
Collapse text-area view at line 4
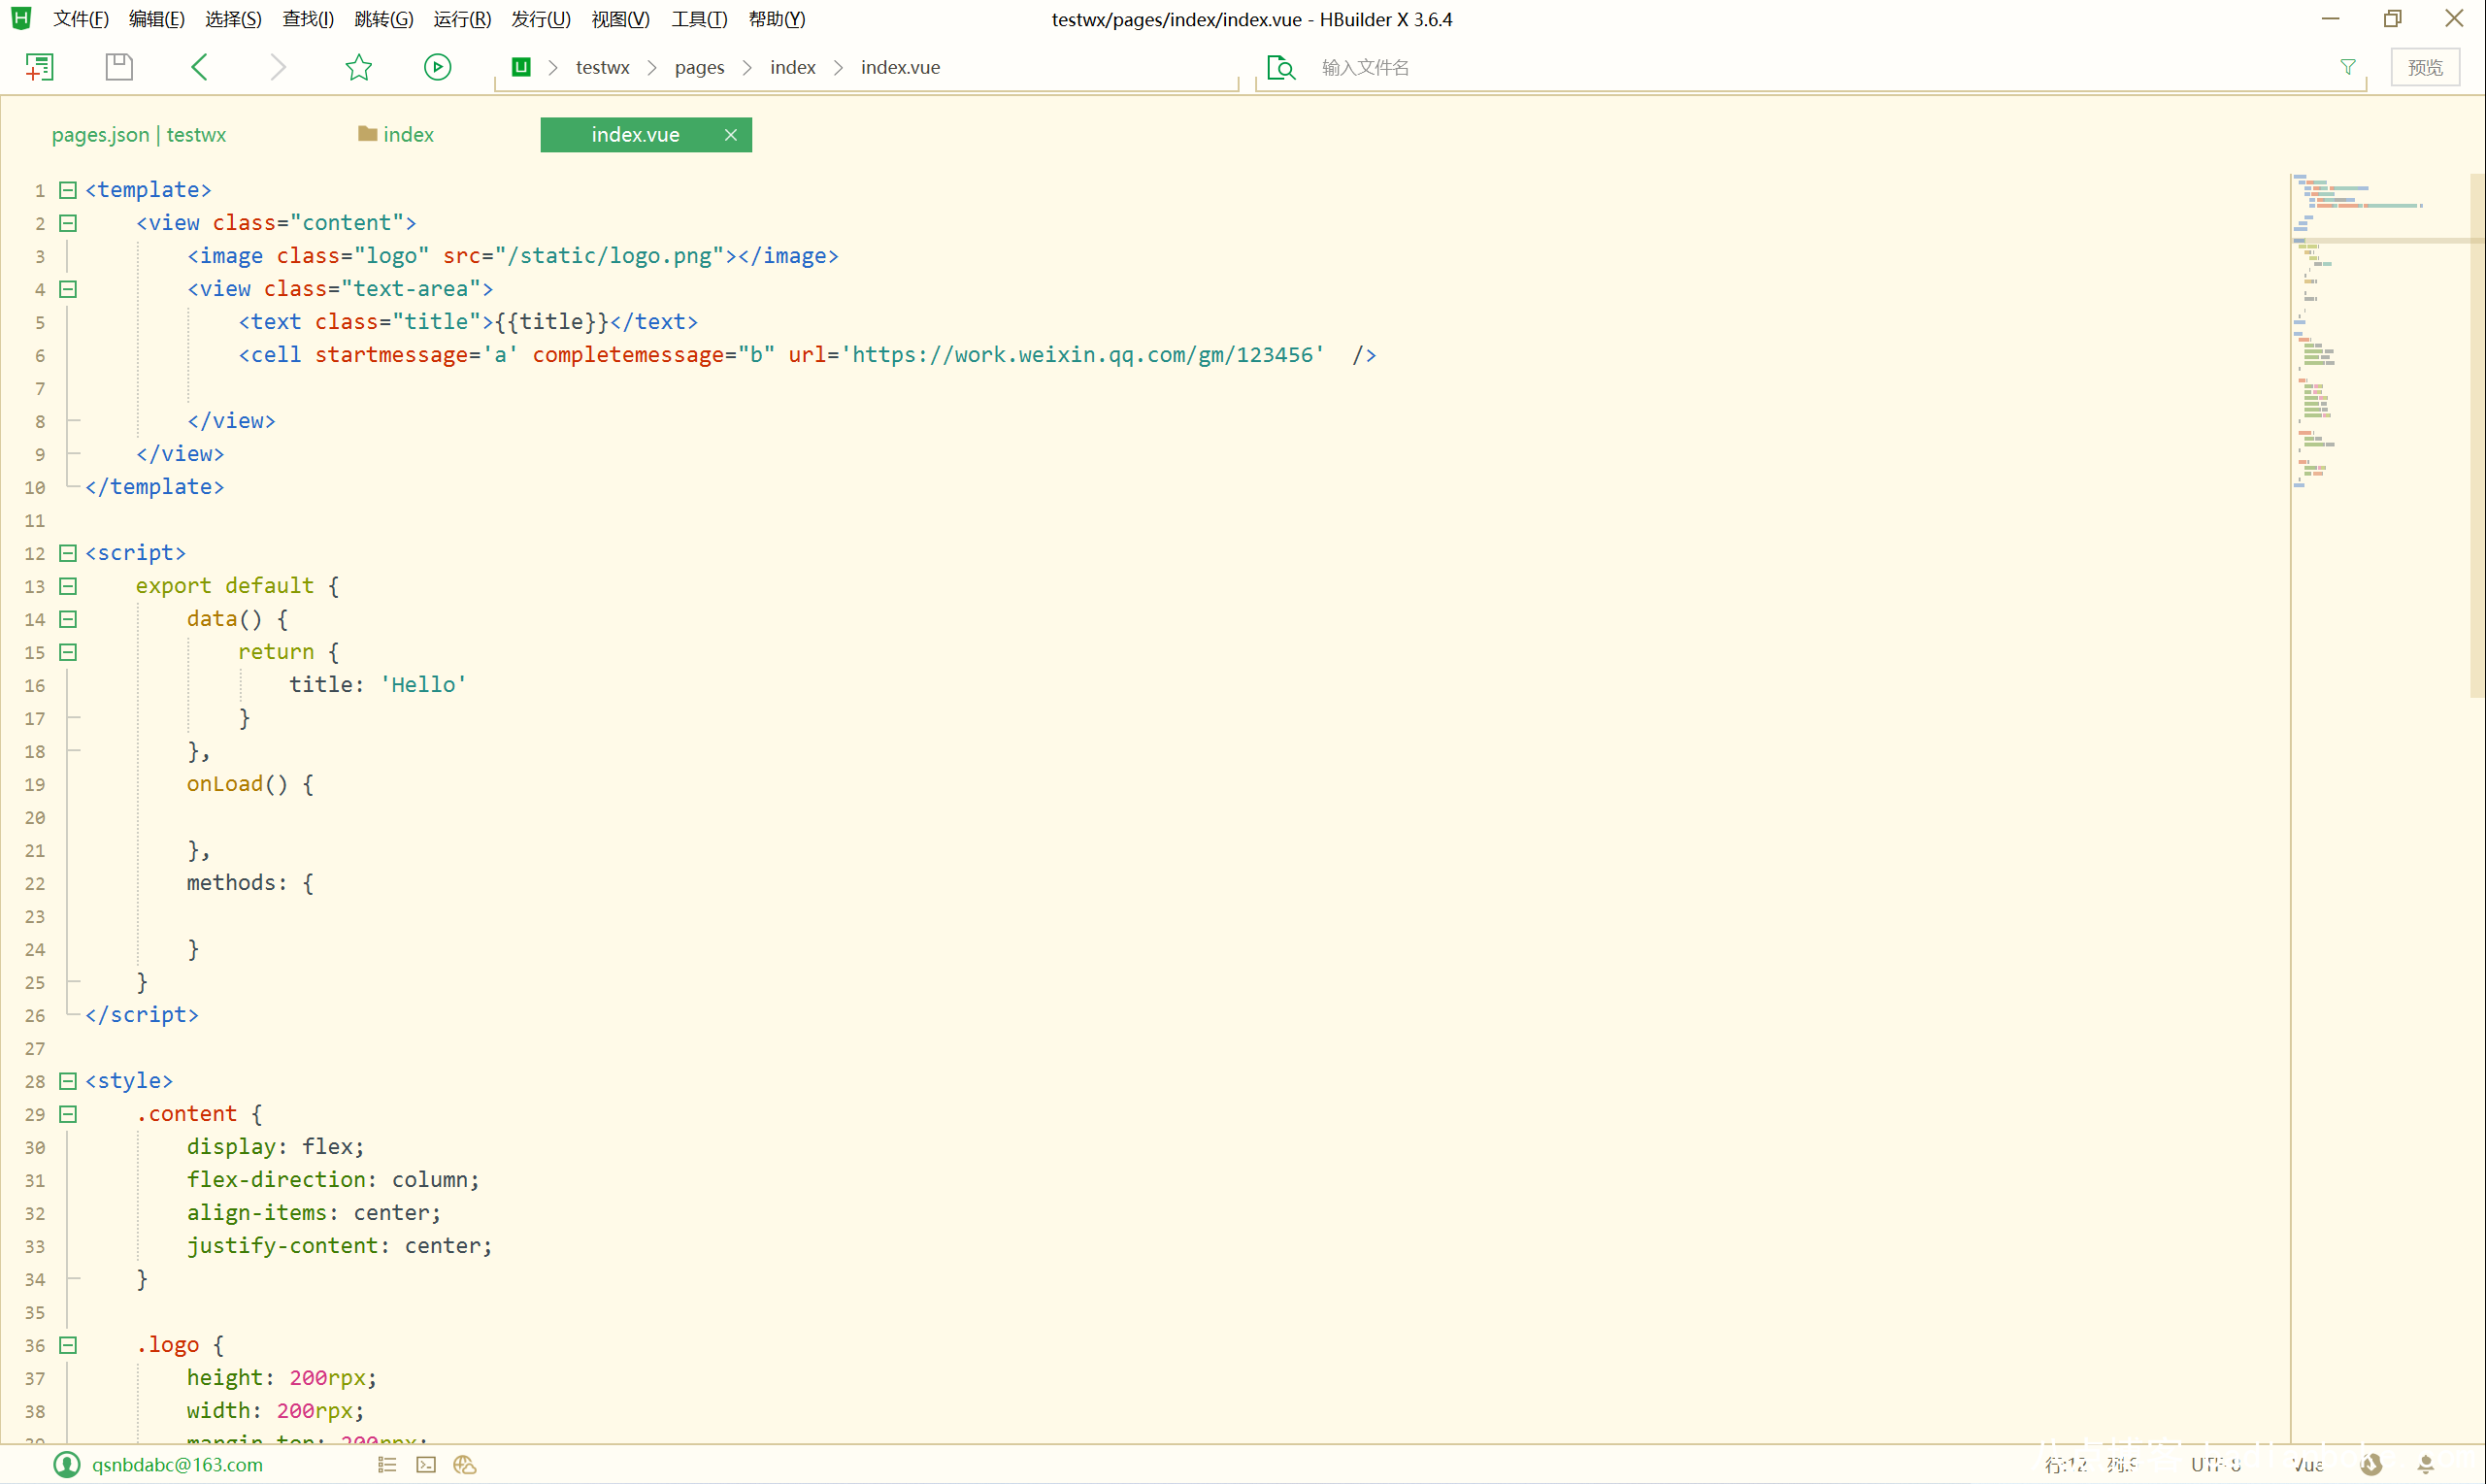tap(68, 289)
